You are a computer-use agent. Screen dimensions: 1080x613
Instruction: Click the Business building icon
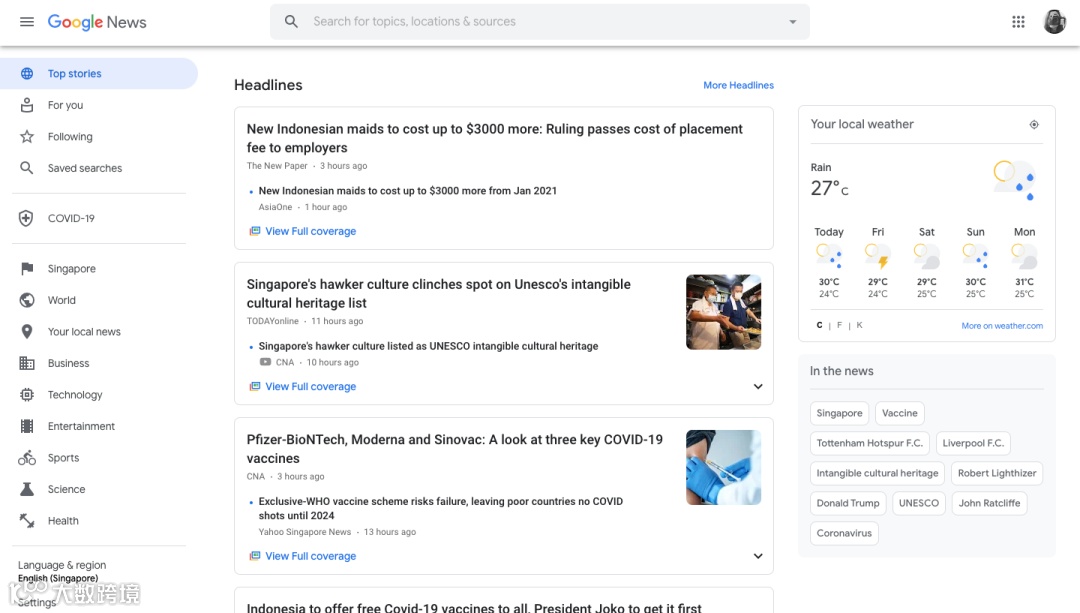click(x=27, y=363)
